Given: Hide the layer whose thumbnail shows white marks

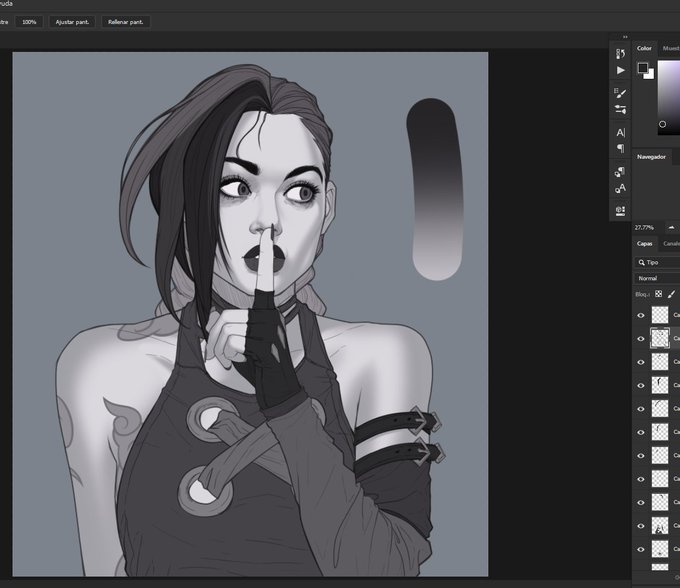Looking at the screenshot, I should coord(641,526).
